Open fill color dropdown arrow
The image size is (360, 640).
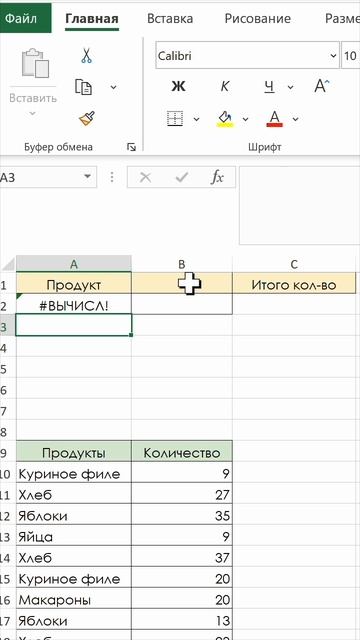(245, 119)
